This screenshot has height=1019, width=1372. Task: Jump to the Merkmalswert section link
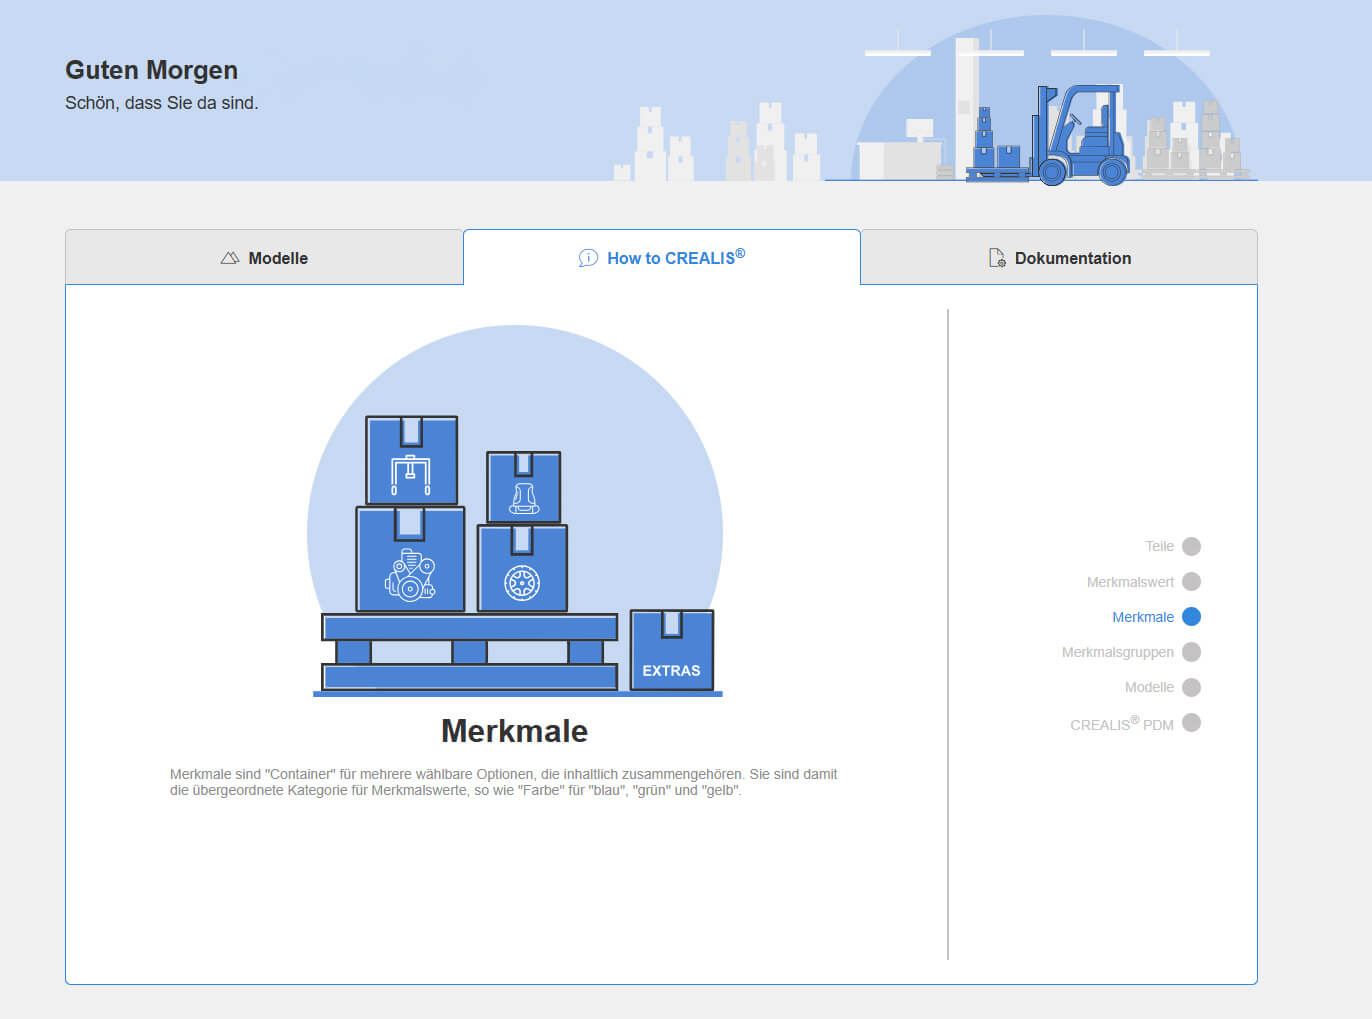(1130, 582)
